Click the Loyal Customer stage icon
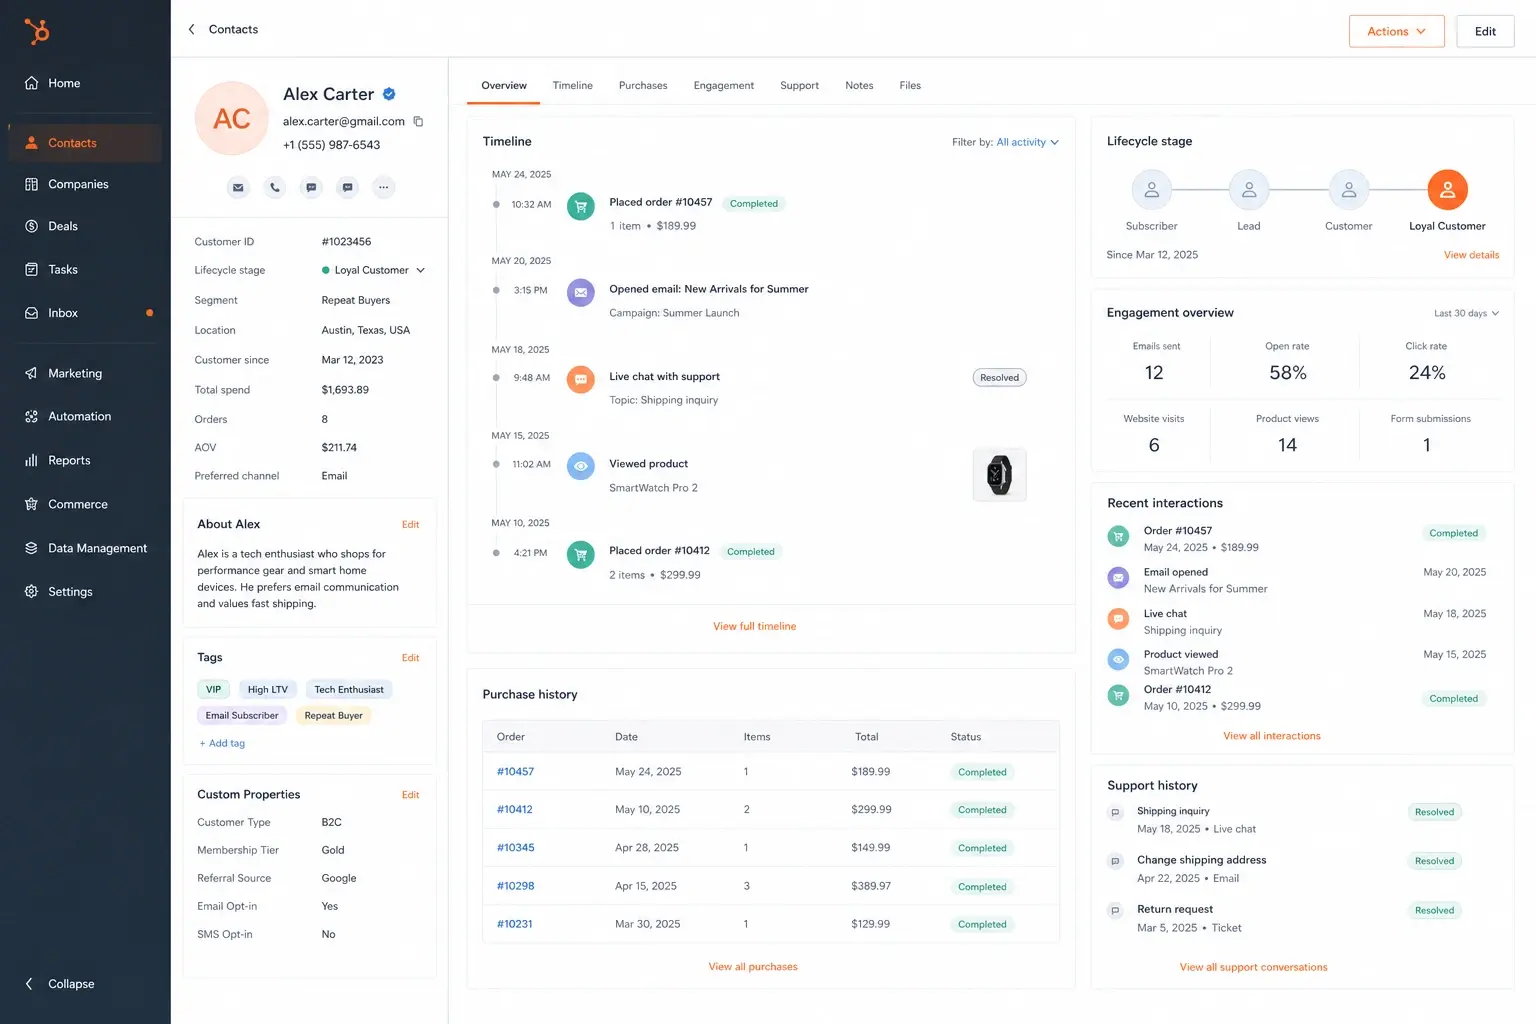This screenshot has height=1024, width=1536. coord(1447,189)
